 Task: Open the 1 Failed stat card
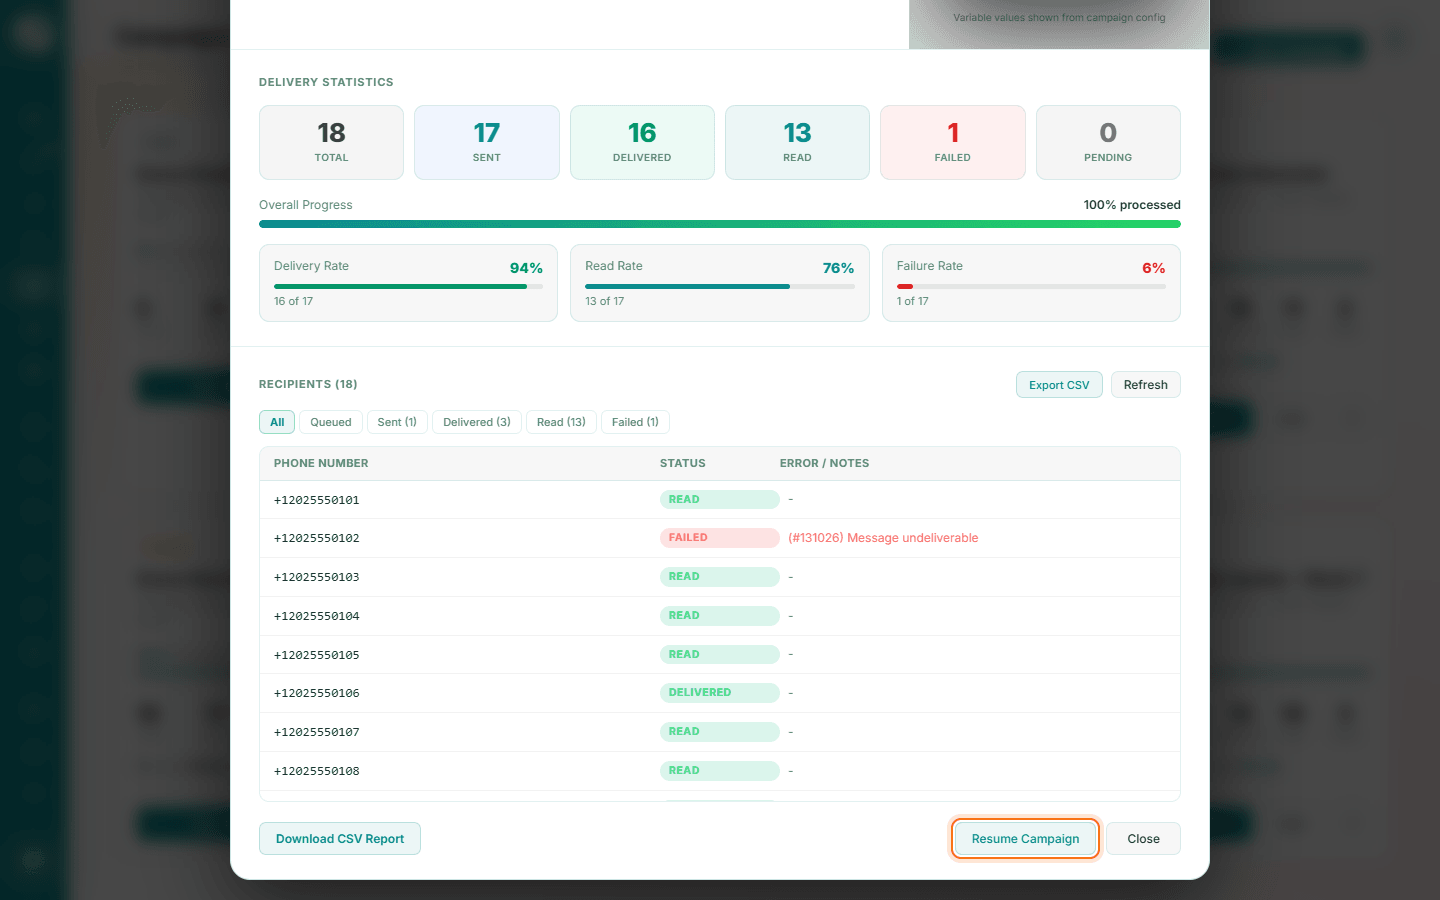[x=953, y=143]
